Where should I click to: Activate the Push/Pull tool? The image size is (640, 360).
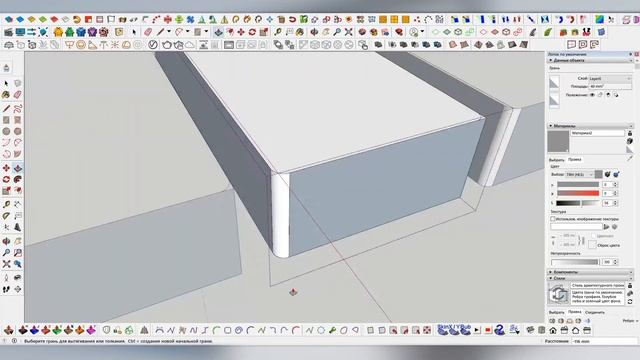click(x=18, y=168)
